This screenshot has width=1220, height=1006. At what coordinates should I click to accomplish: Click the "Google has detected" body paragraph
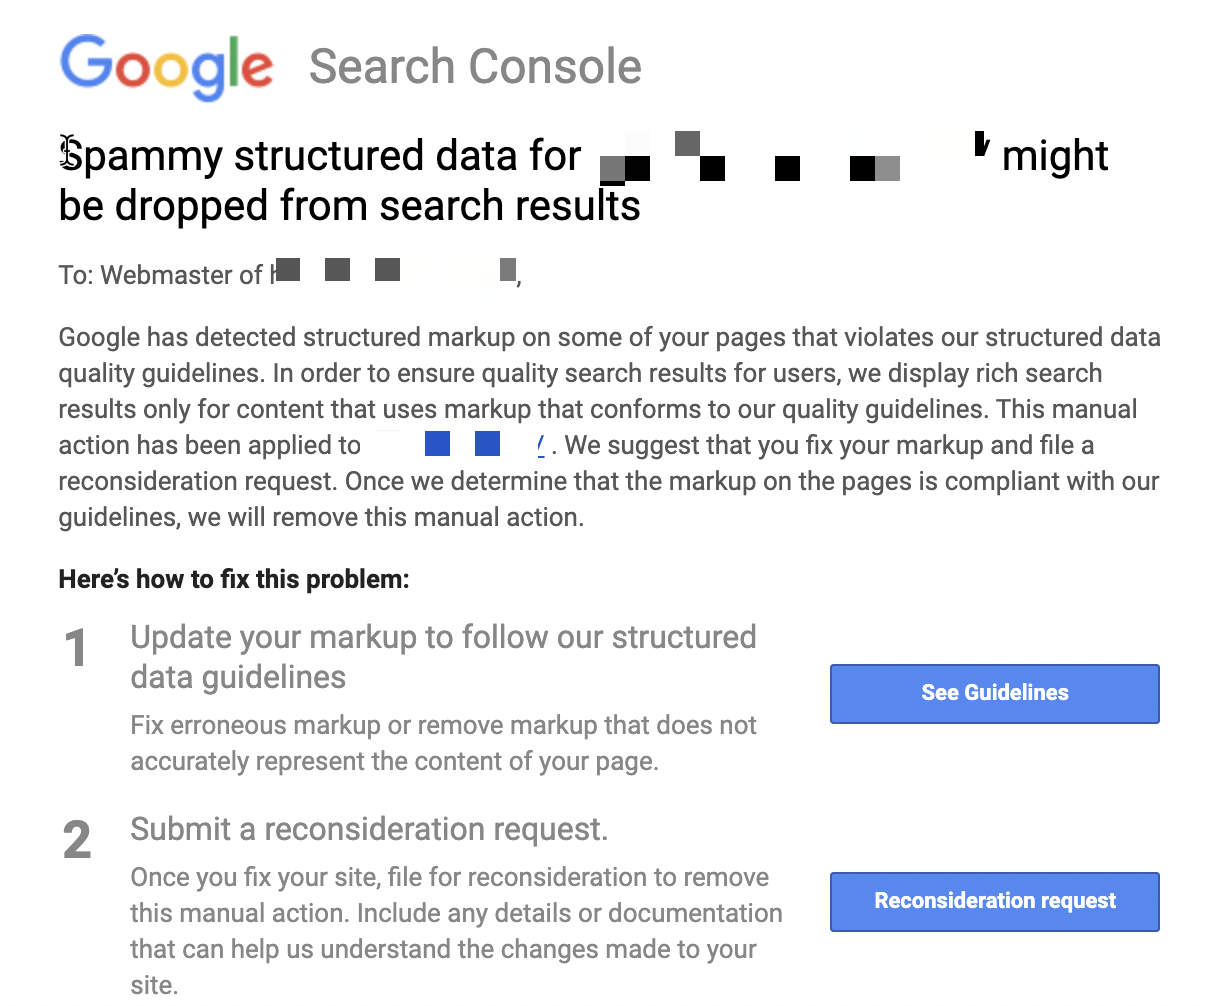pos(609,427)
